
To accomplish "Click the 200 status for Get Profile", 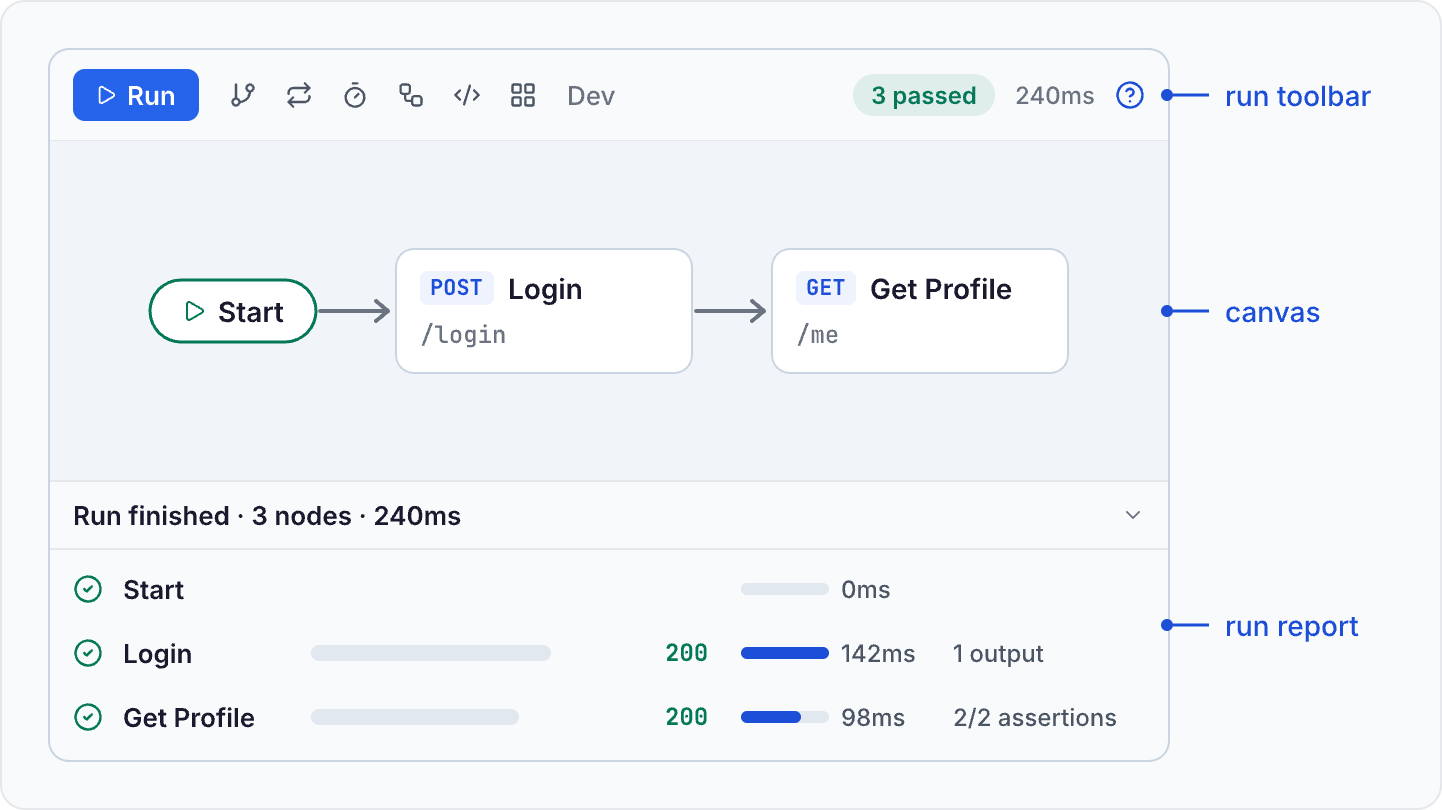I will pyautogui.click(x=687, y=718).
